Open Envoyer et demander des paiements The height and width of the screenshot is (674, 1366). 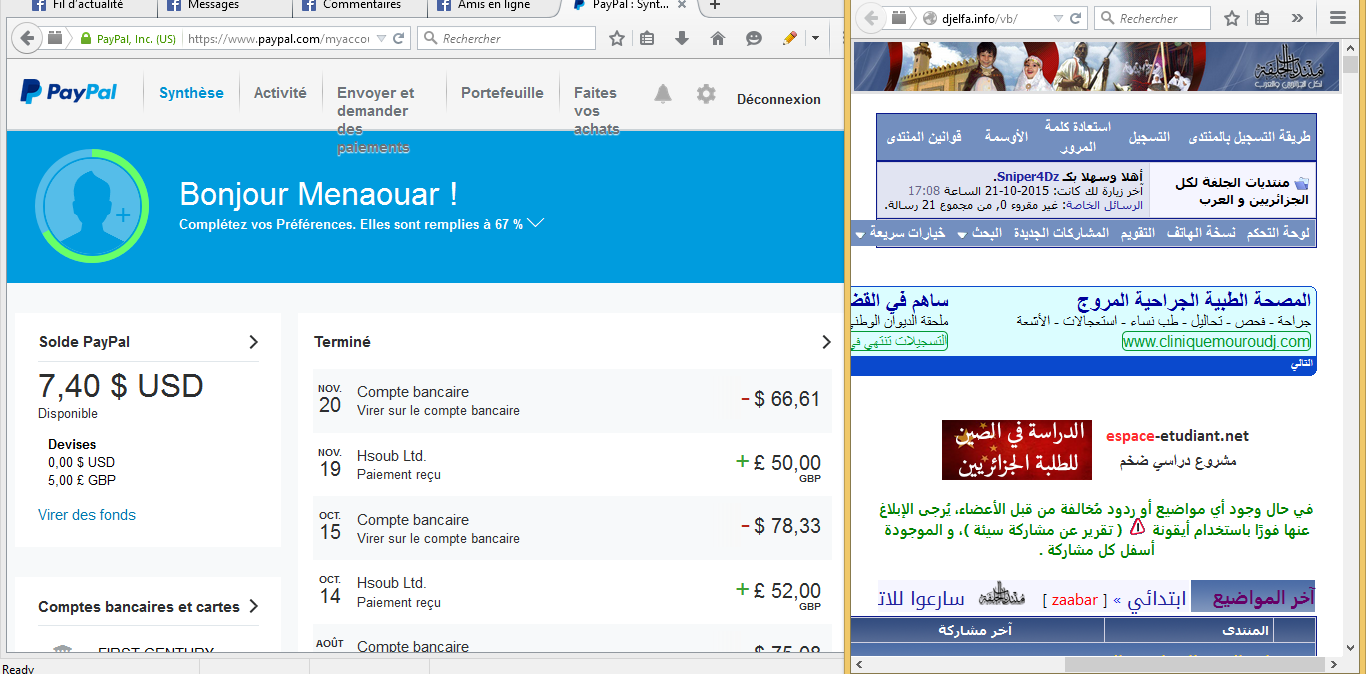pos(375,120)
